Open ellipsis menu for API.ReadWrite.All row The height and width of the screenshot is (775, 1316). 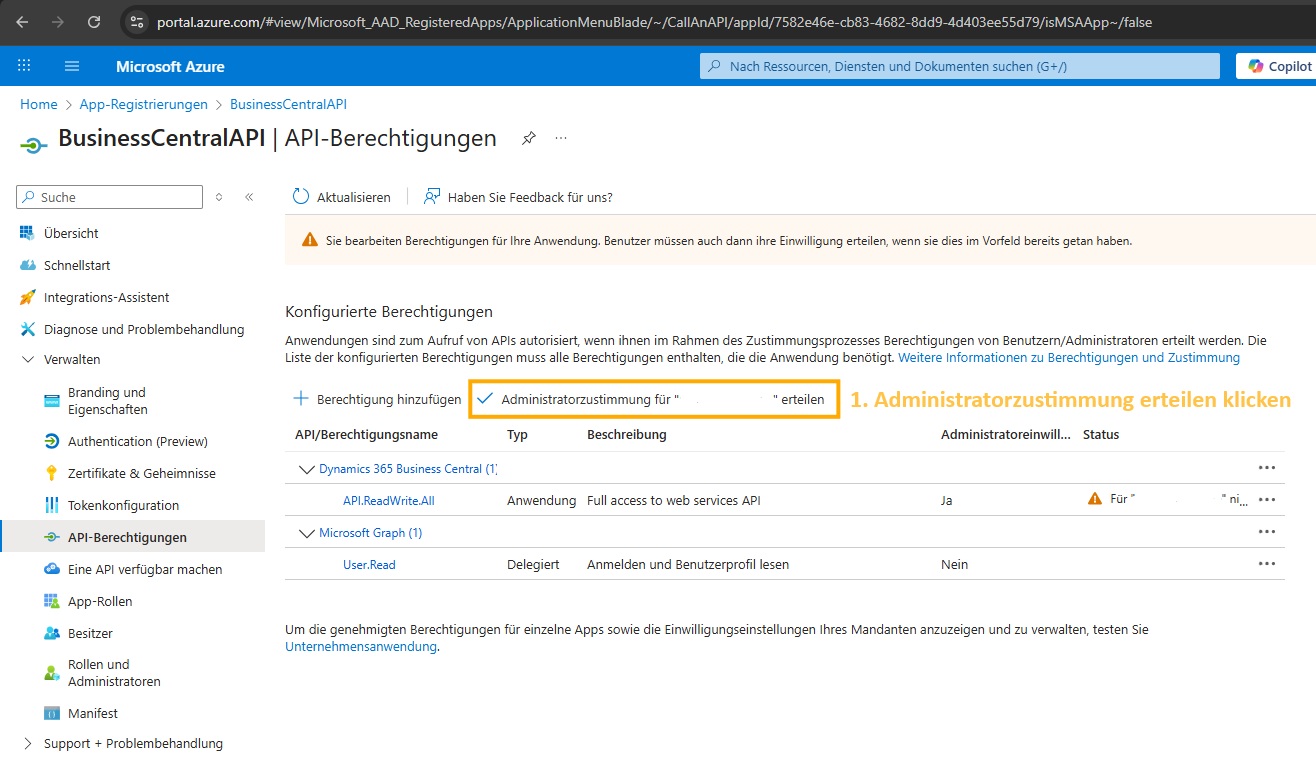(1267, 499)
